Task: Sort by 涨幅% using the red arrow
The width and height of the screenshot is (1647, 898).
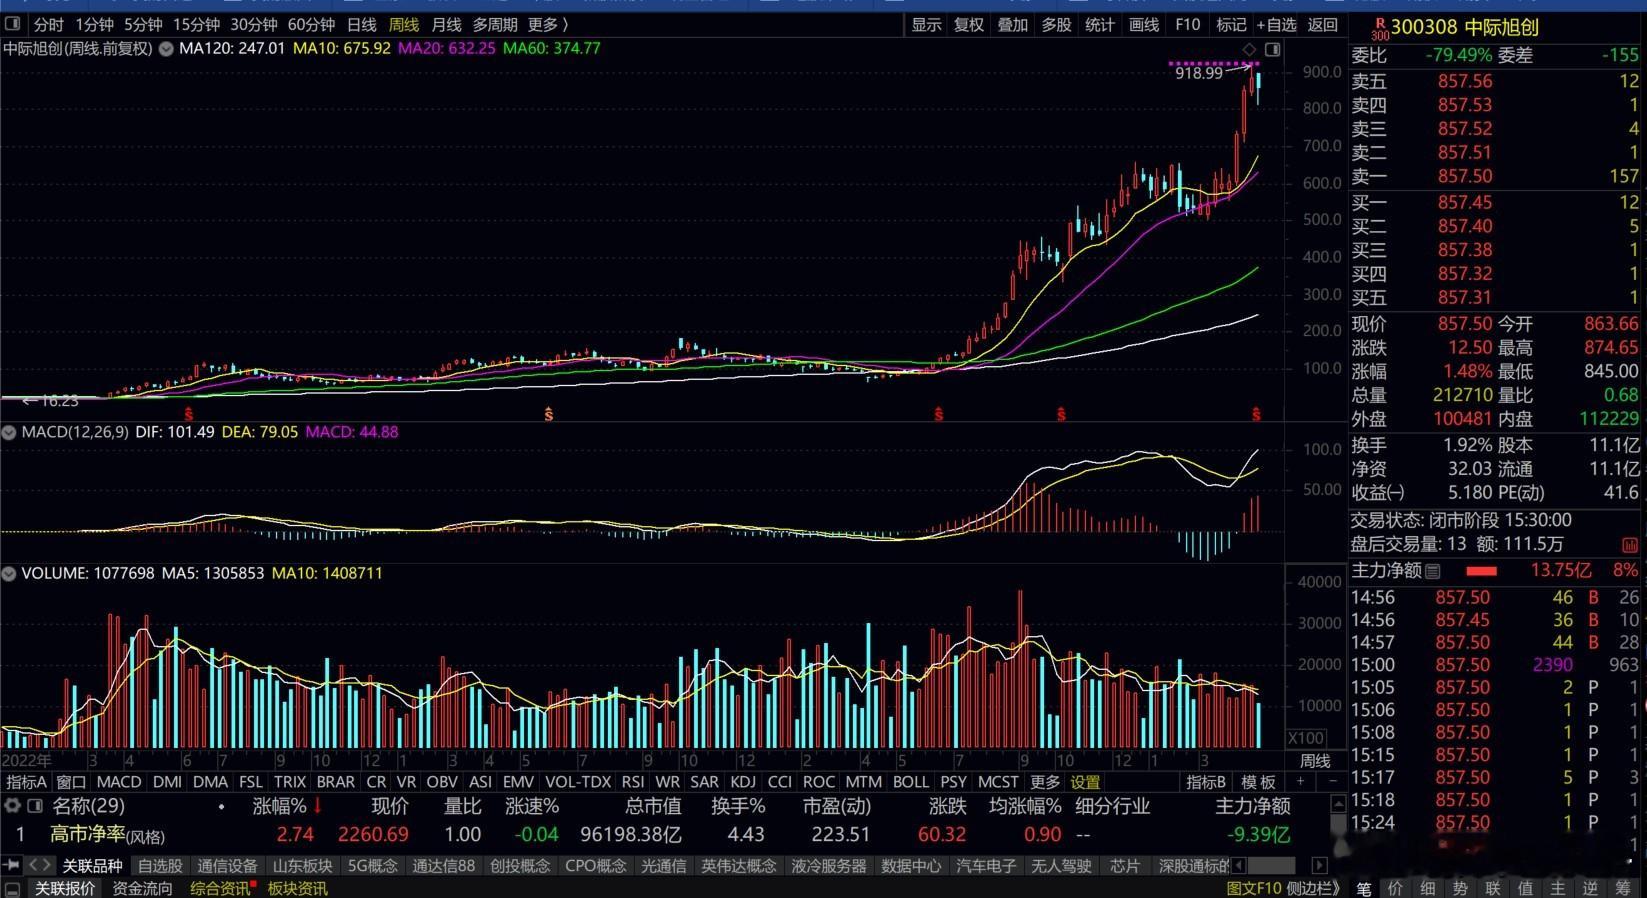Action: (318, 806)
